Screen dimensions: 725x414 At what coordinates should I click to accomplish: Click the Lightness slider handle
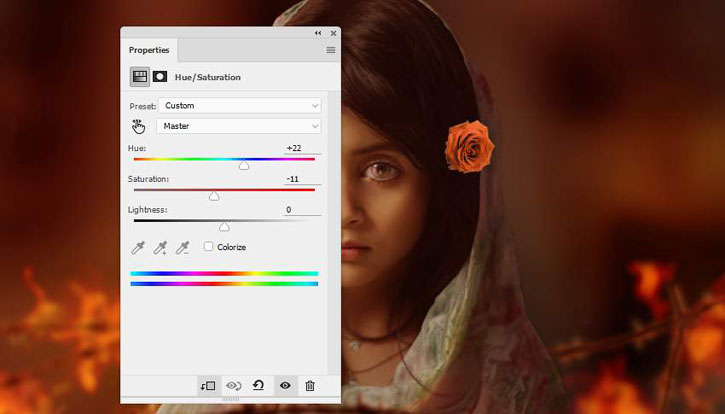[x=224, y=227]
